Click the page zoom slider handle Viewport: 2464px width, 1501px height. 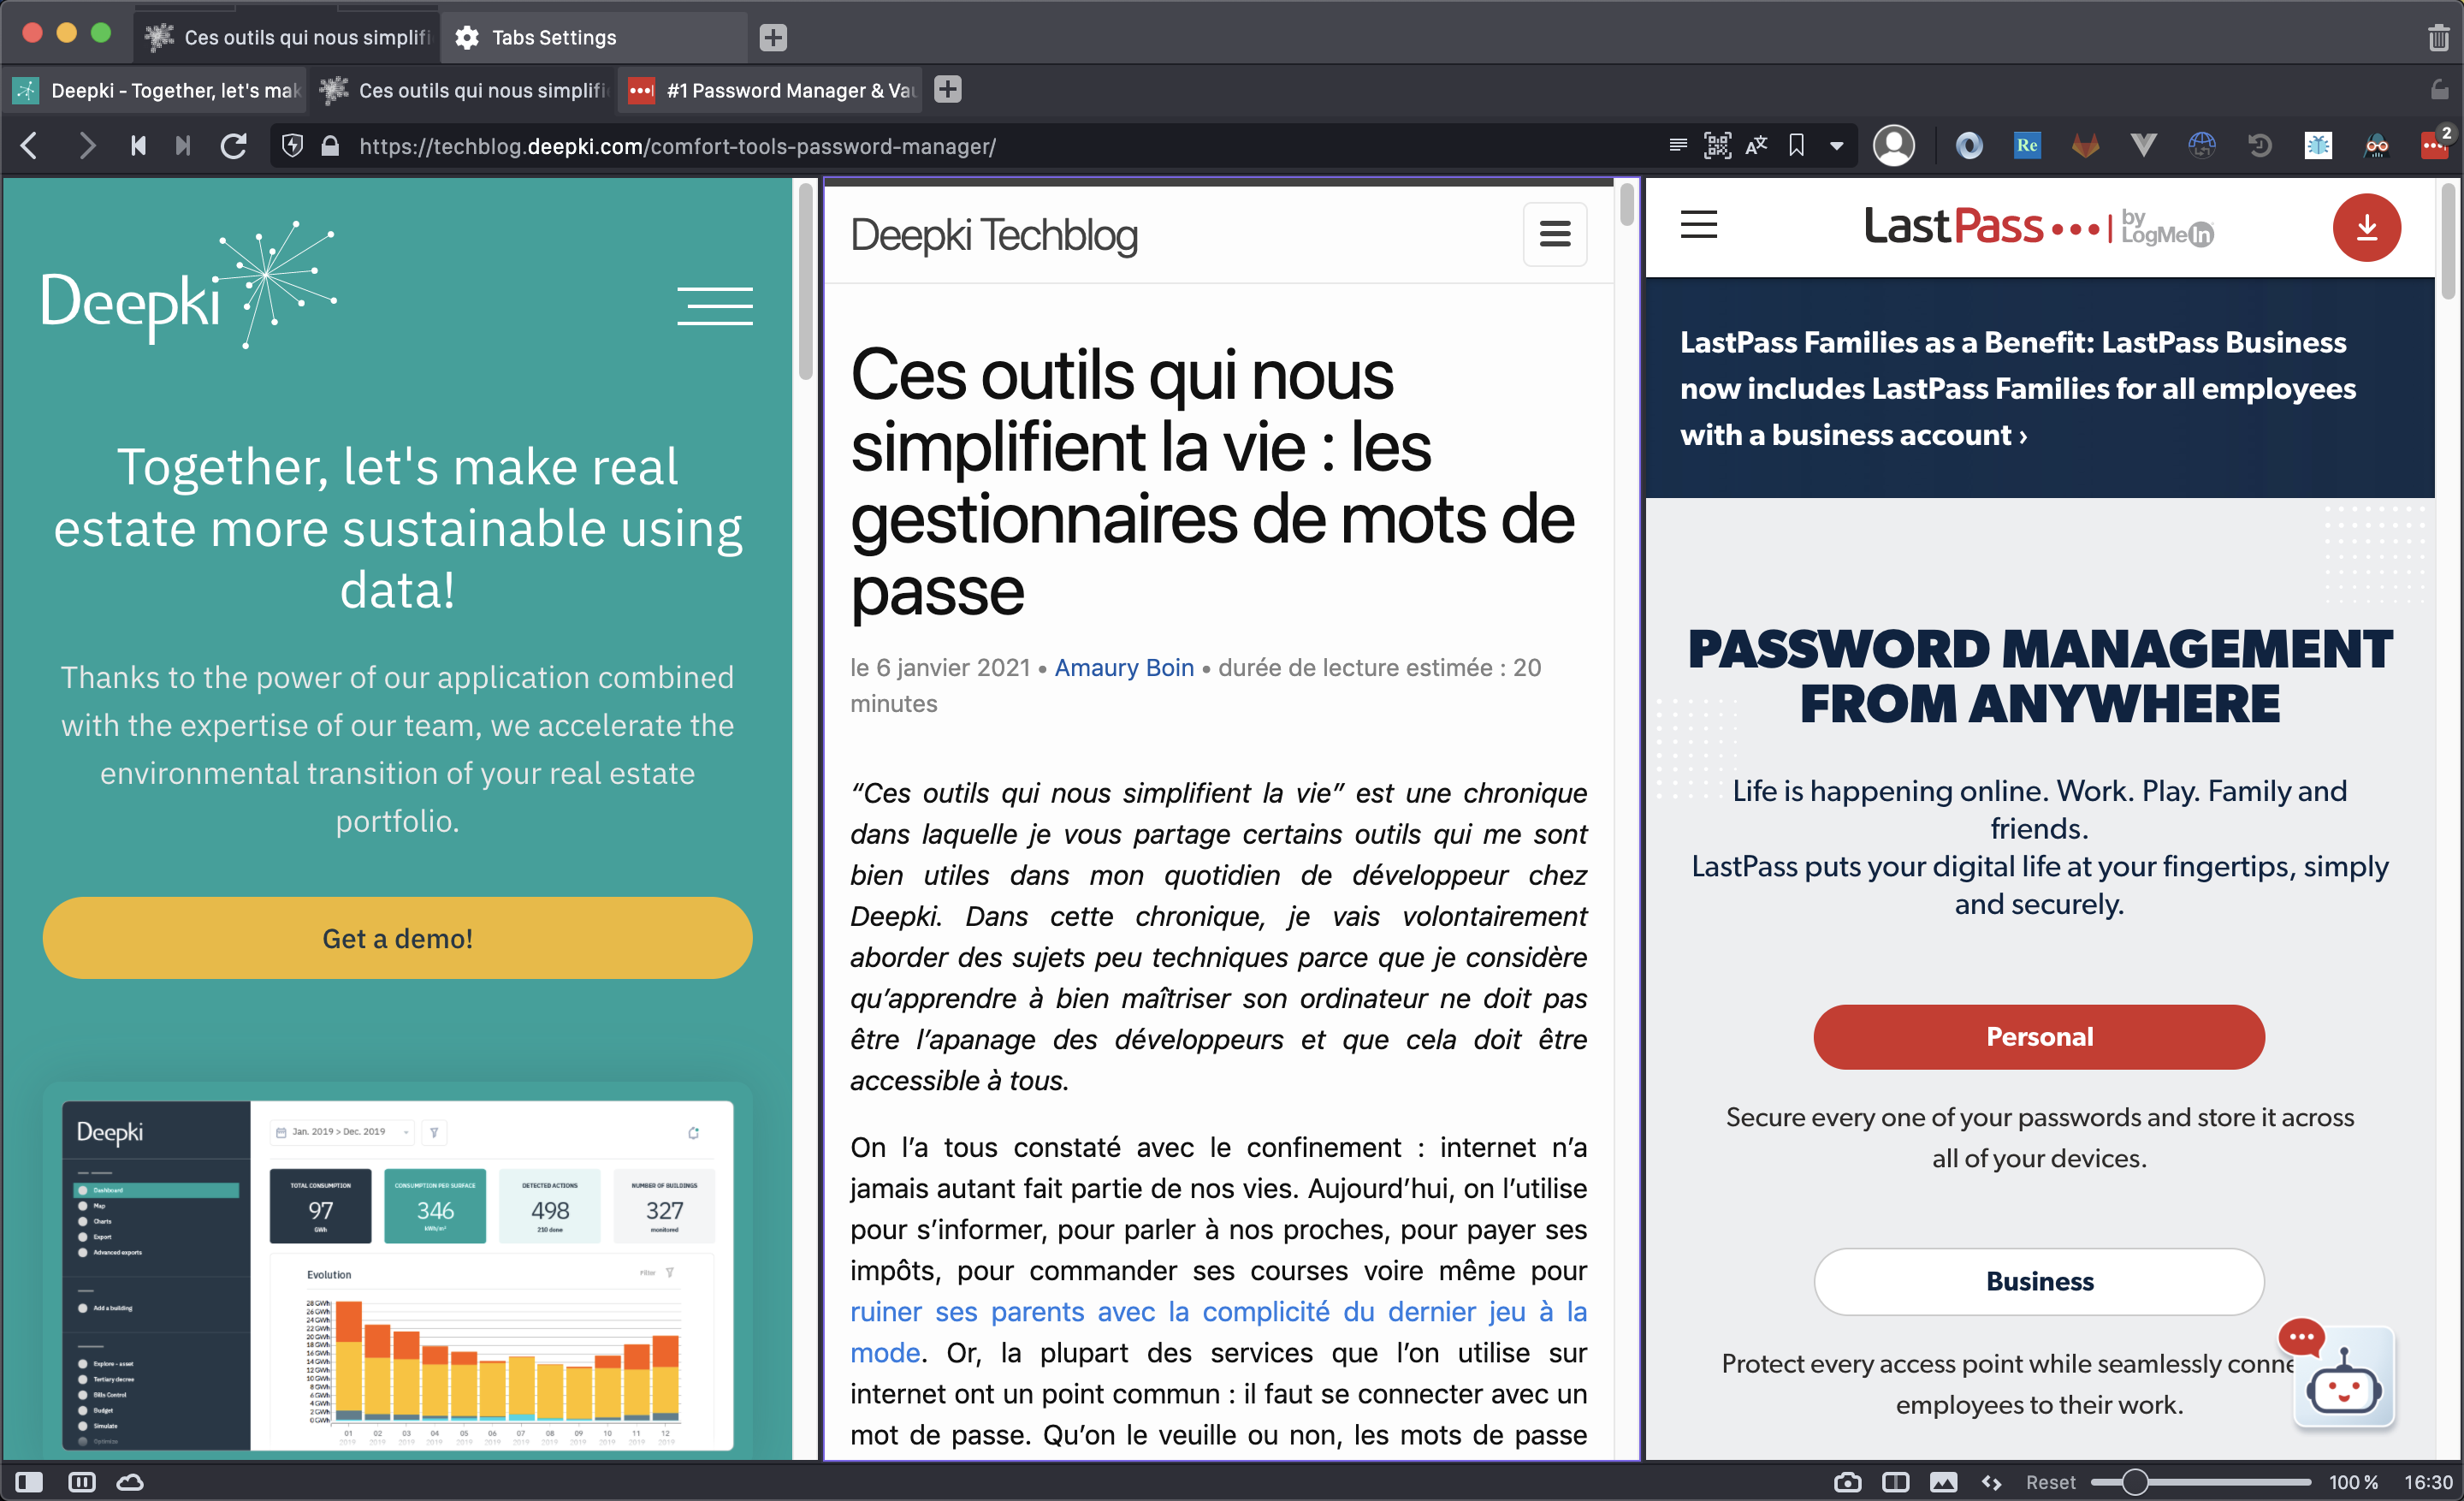tap(2134, 1481)
